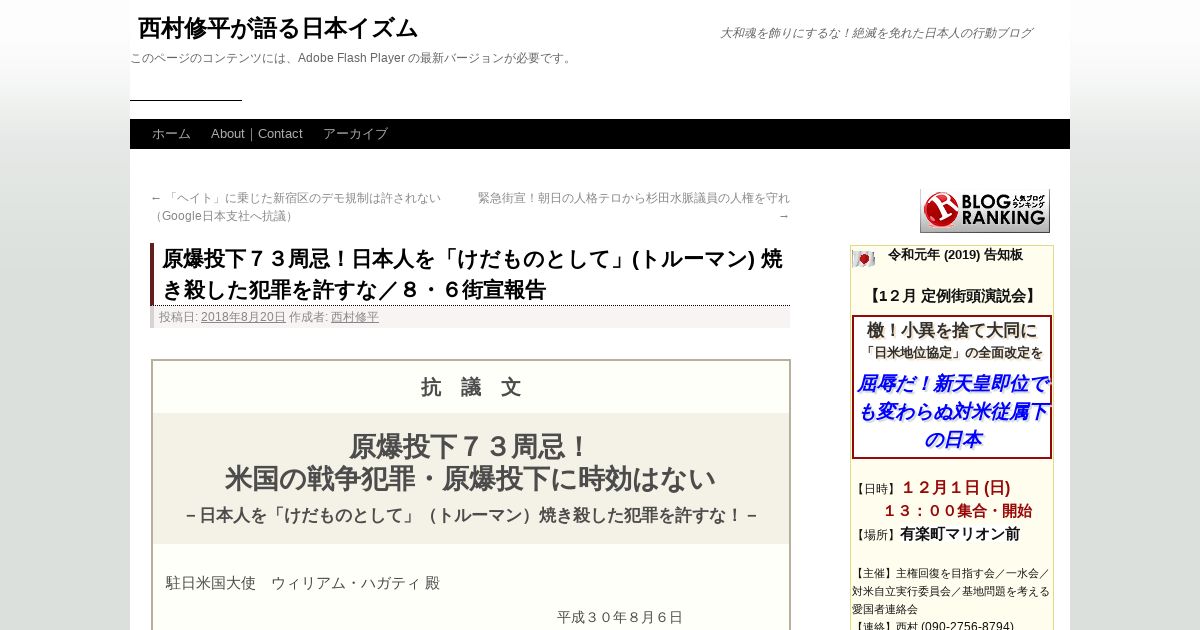Go to ホーム in the navigation bar
This screenshot has width=1200, height=630.
coord(171,134)
